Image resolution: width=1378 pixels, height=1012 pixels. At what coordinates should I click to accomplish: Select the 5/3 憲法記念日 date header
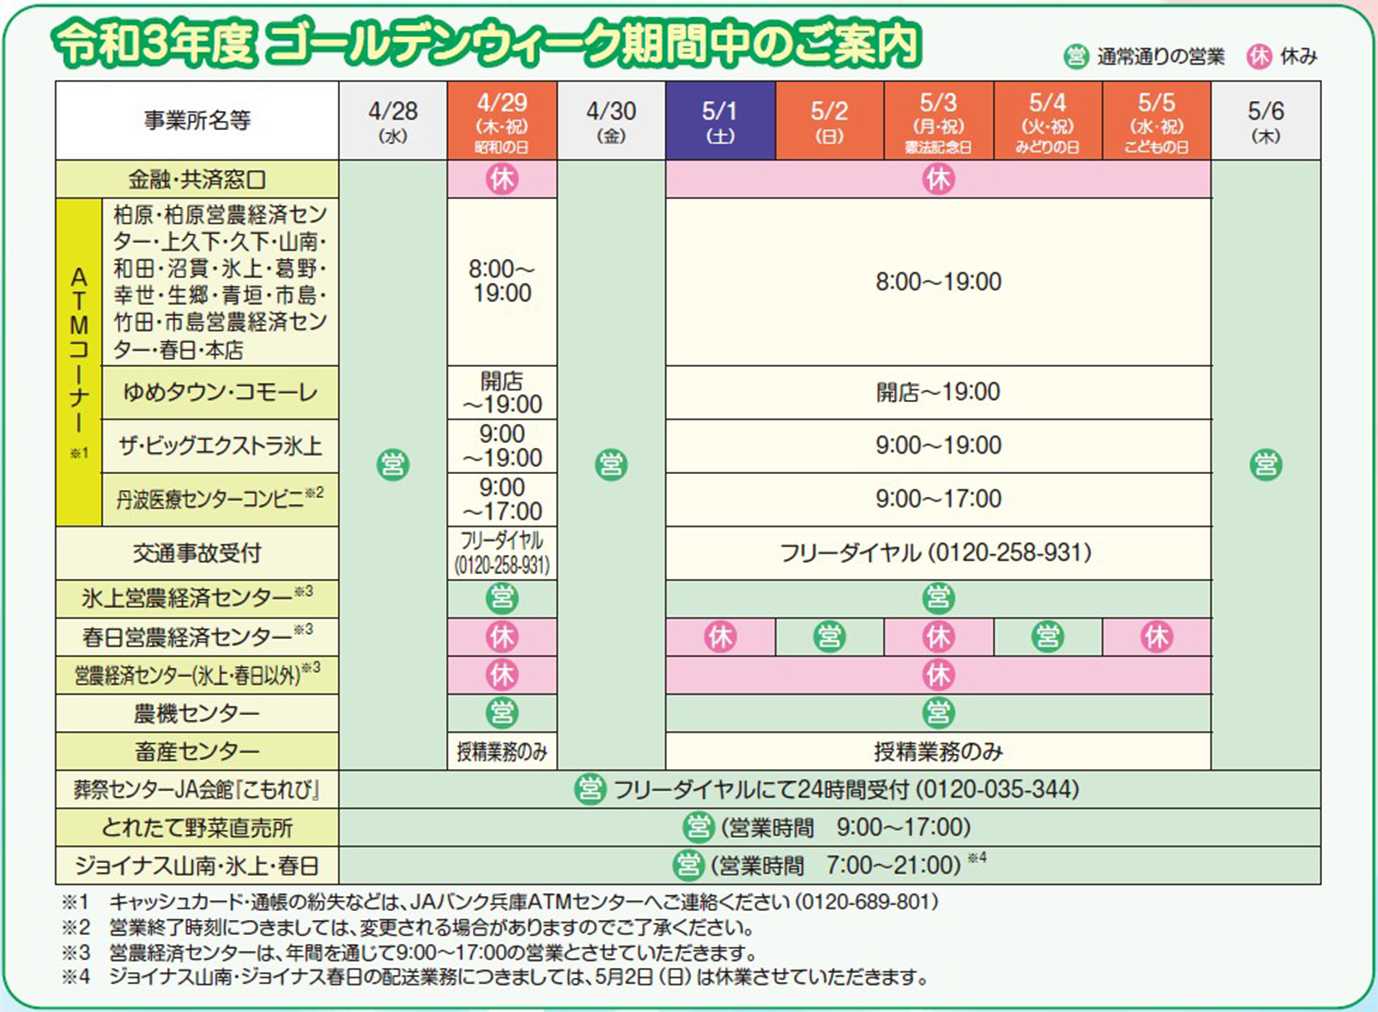938,120
